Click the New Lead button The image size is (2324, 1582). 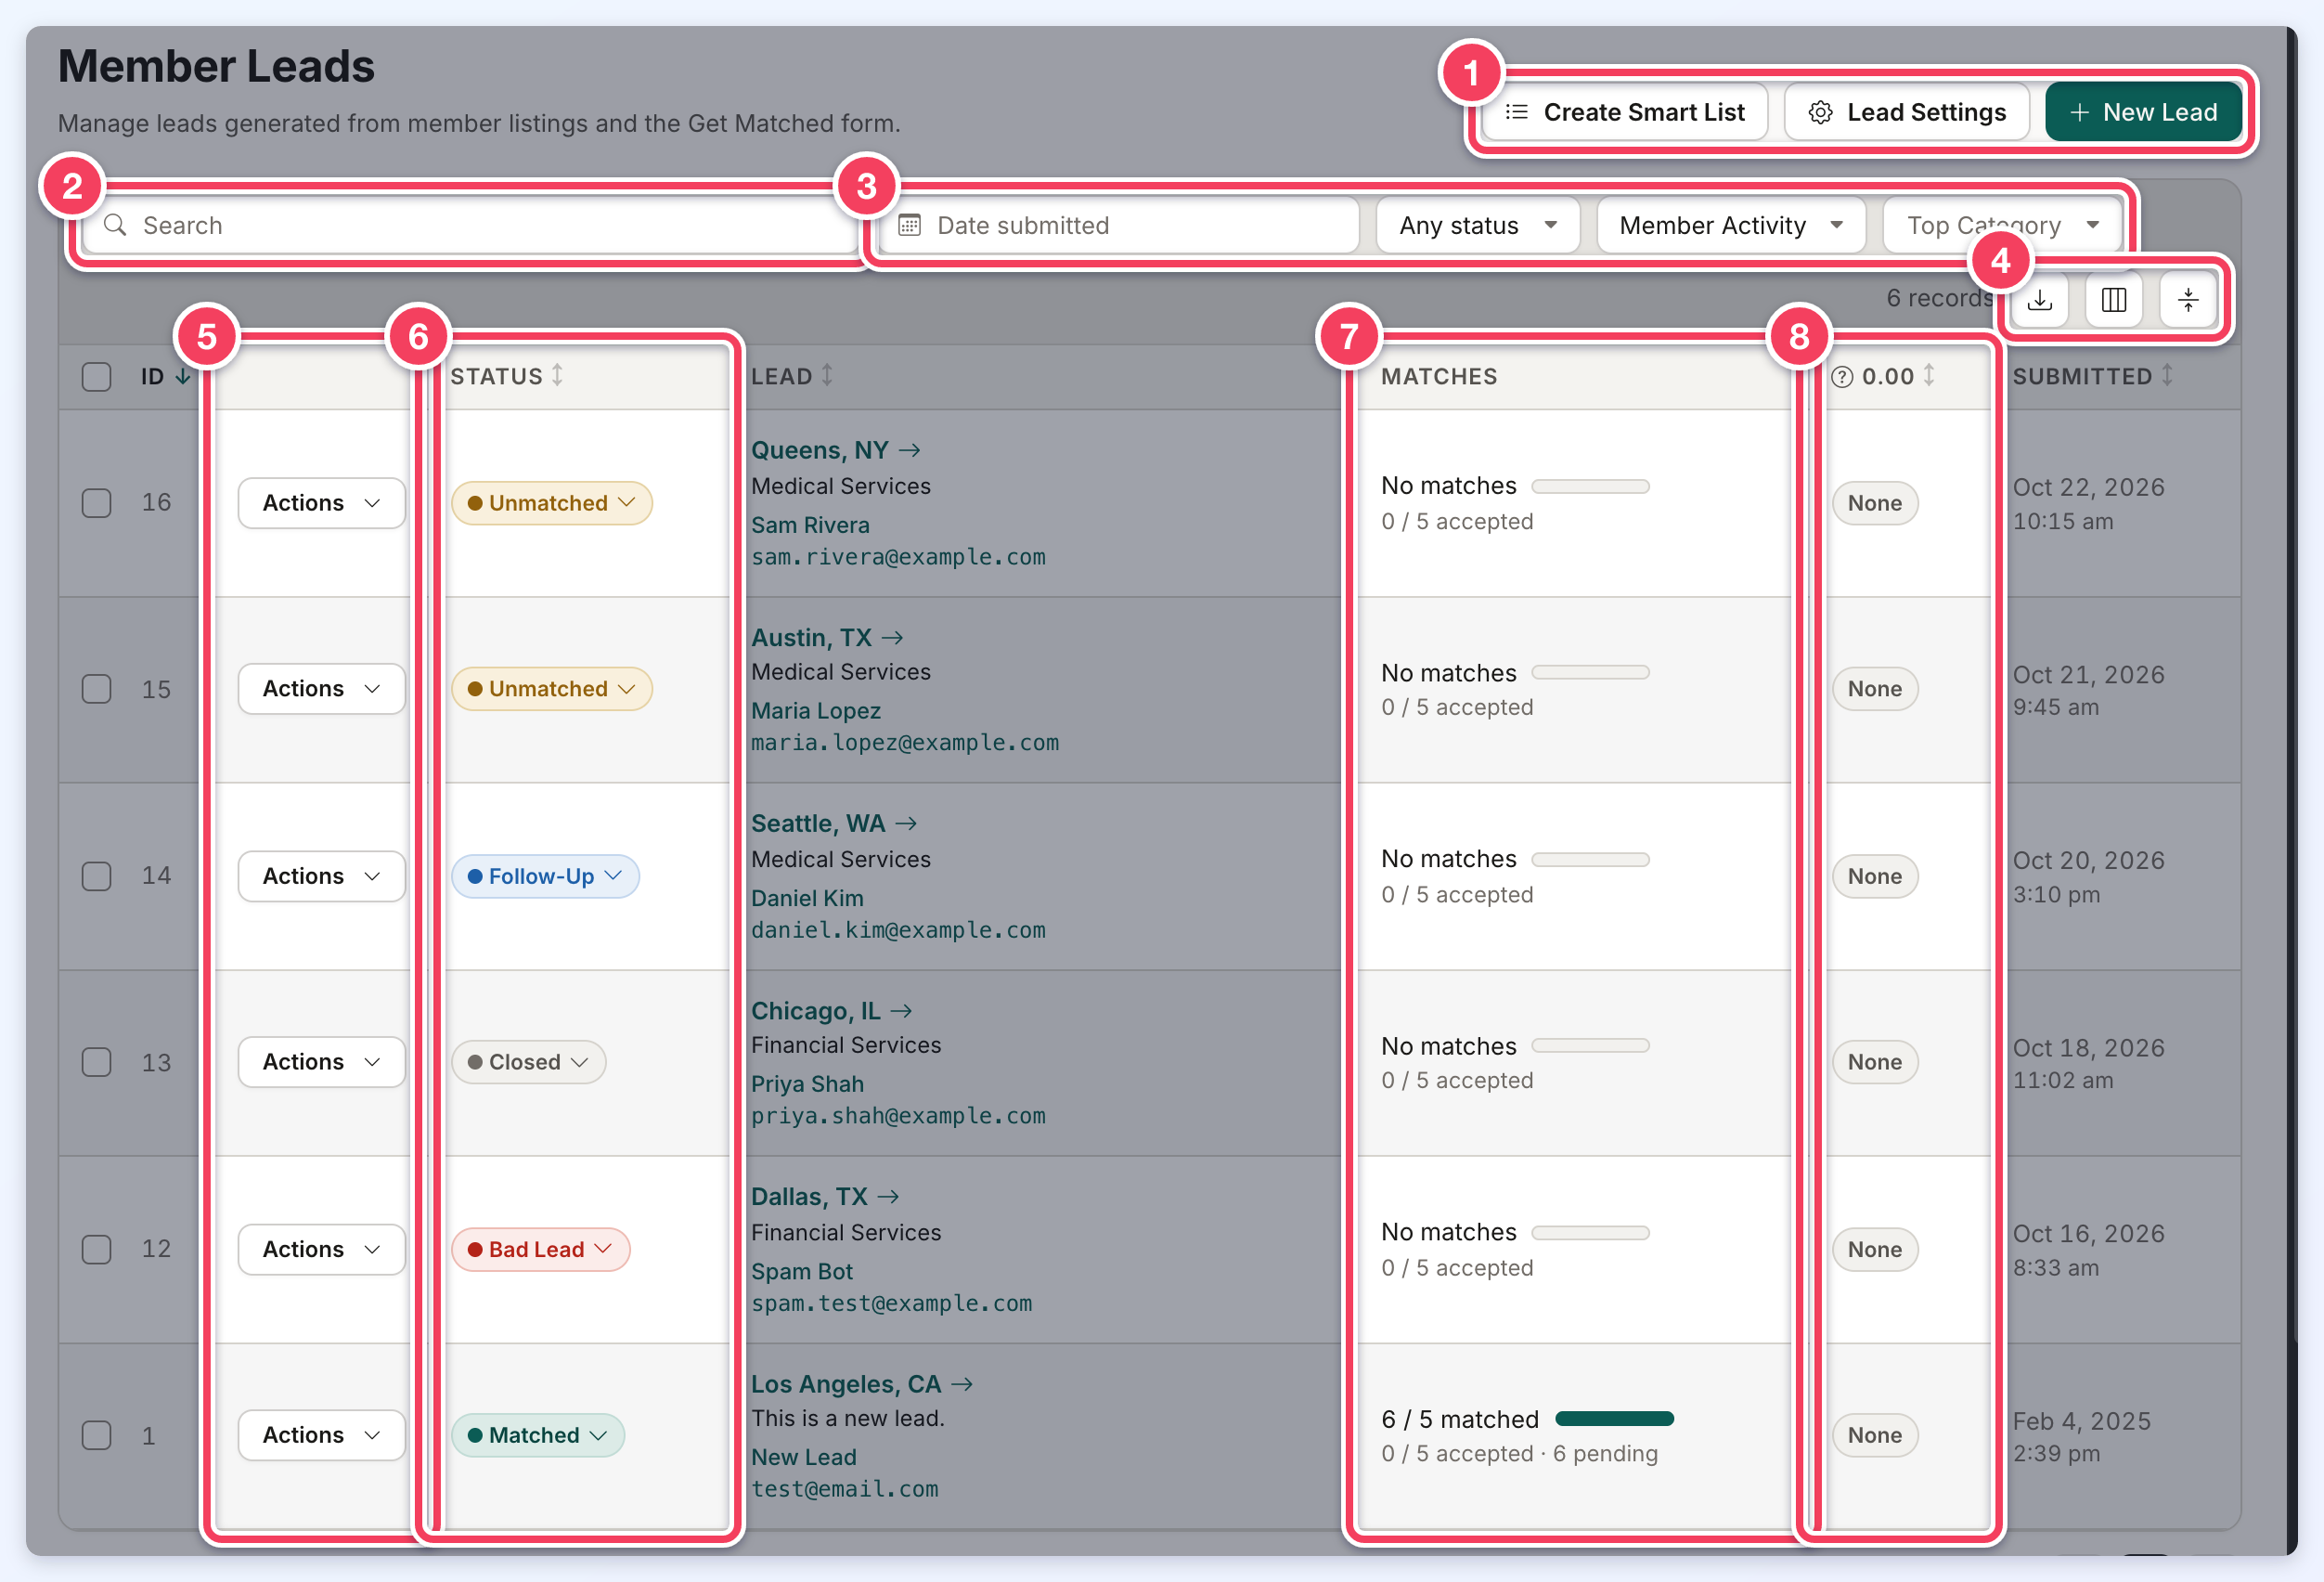coord(2143,112)
